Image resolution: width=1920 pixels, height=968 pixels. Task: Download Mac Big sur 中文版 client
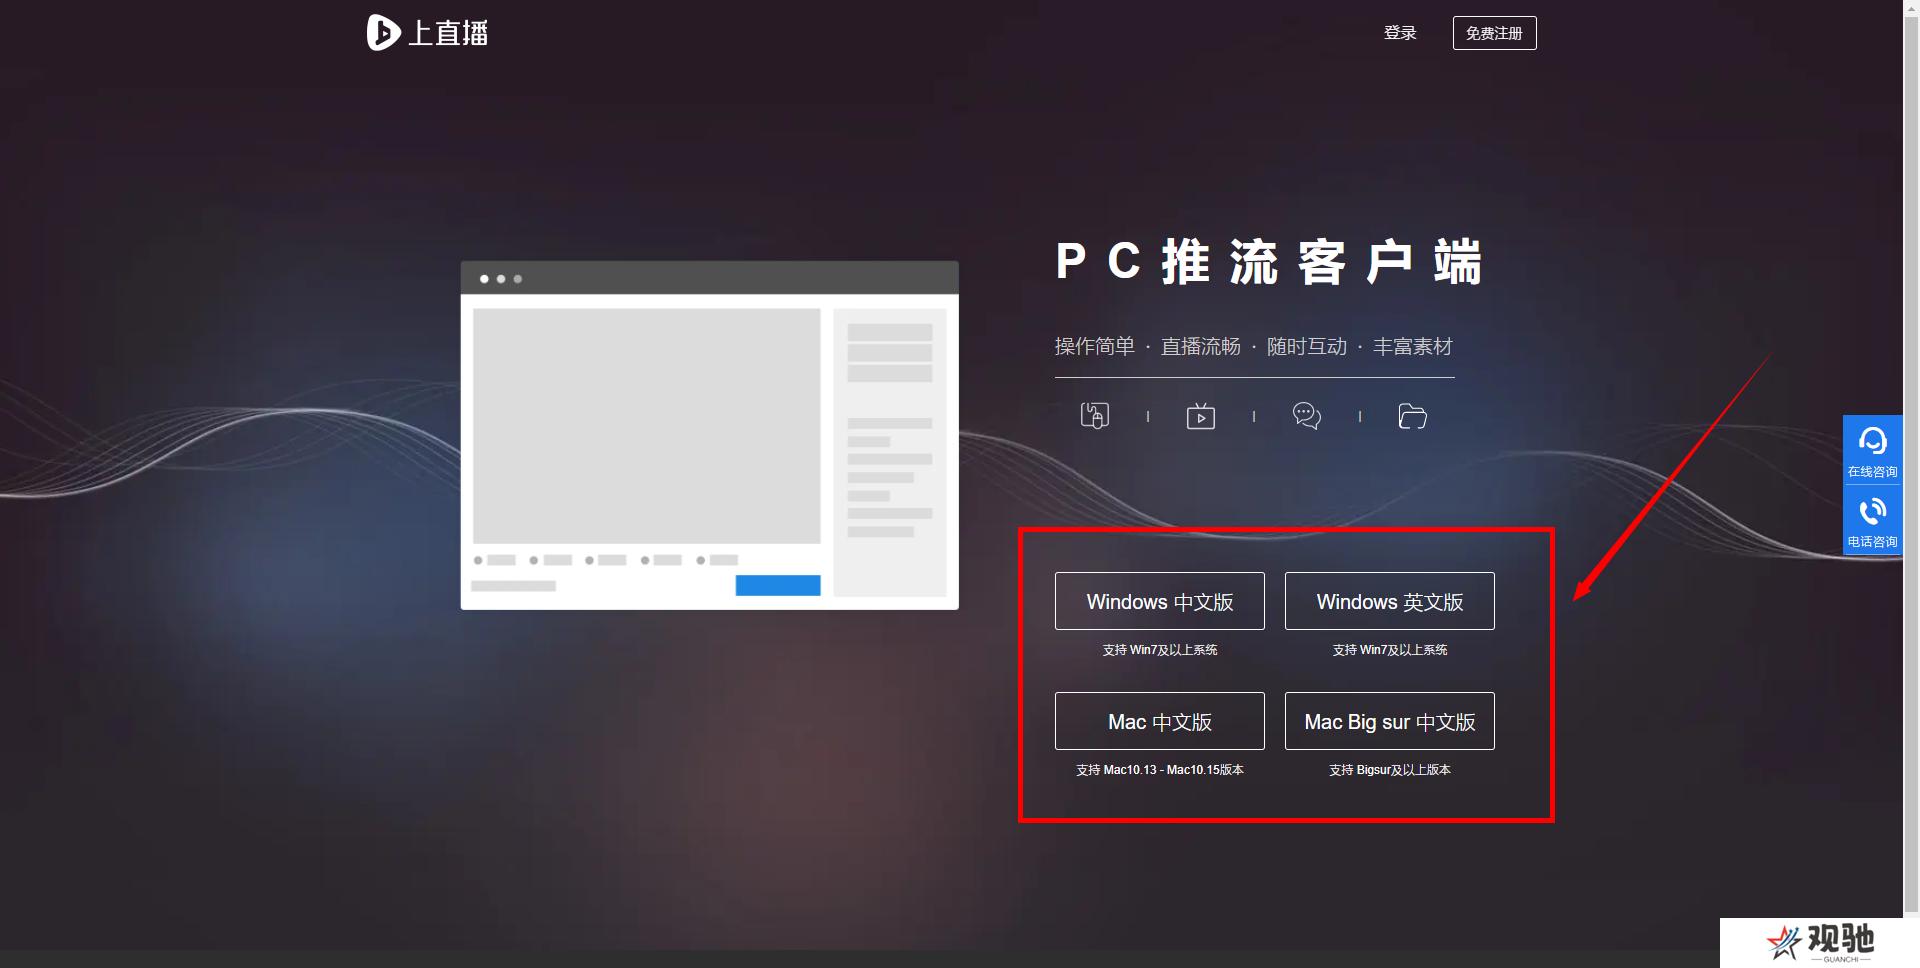(x=1389, y=721)
